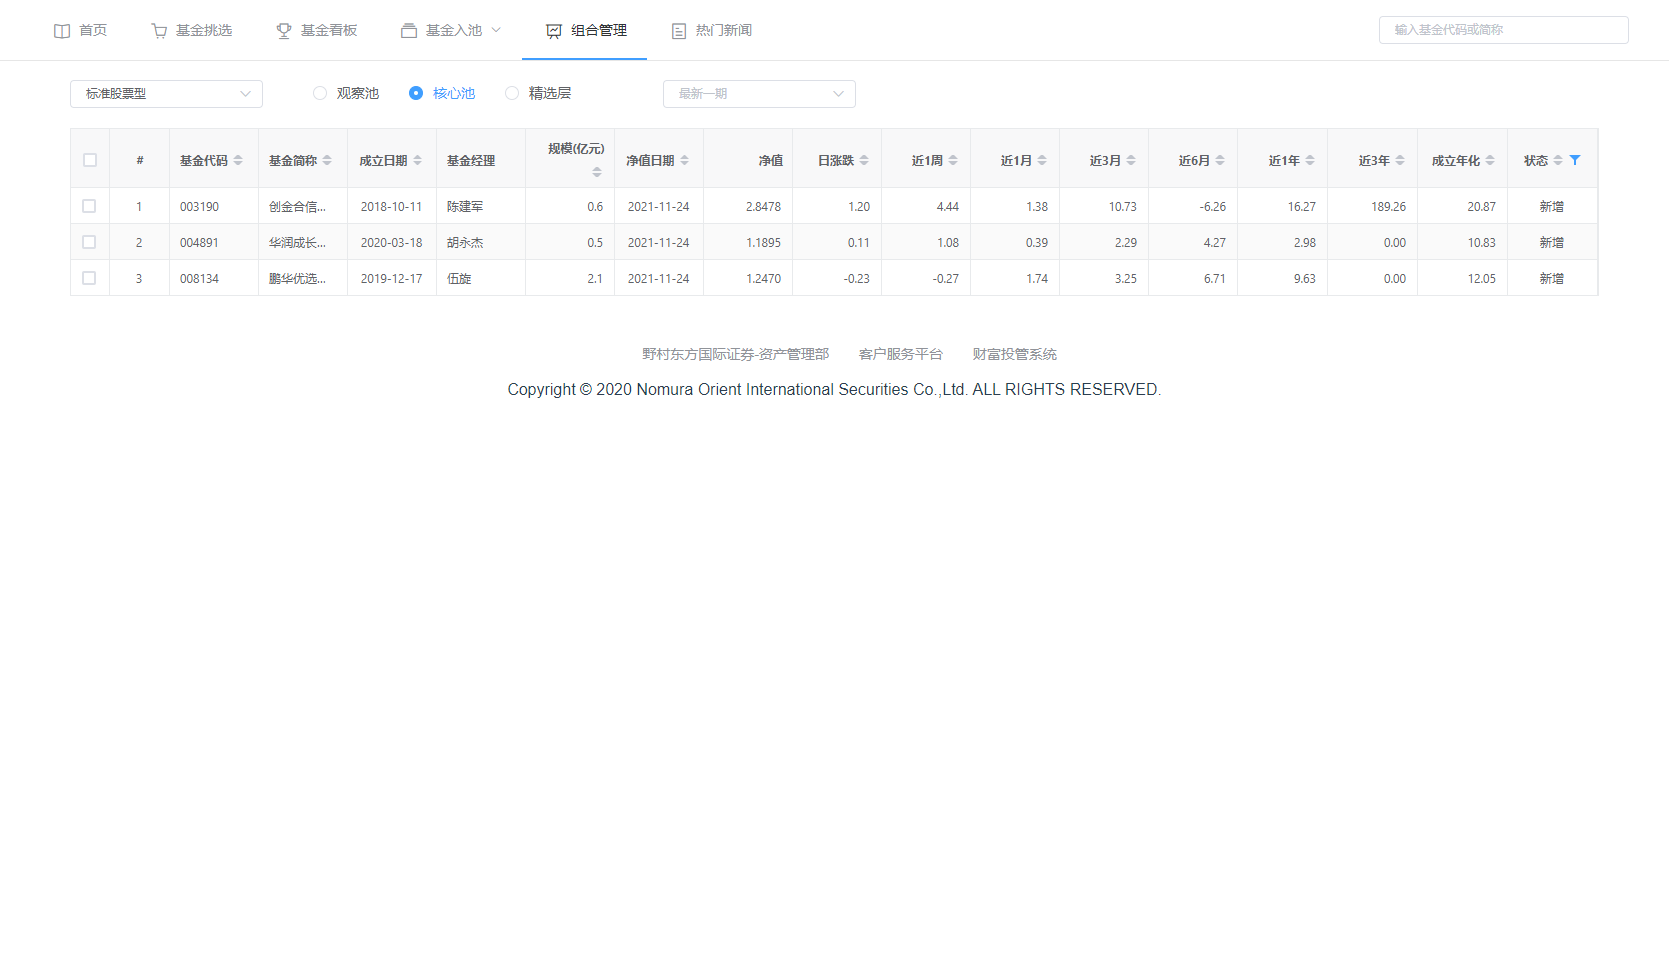This screenshot has height=979, width=1669.
Task: Sort by 近1月 column arrows
Action: pyautogui.click(x=1042, y=160)
